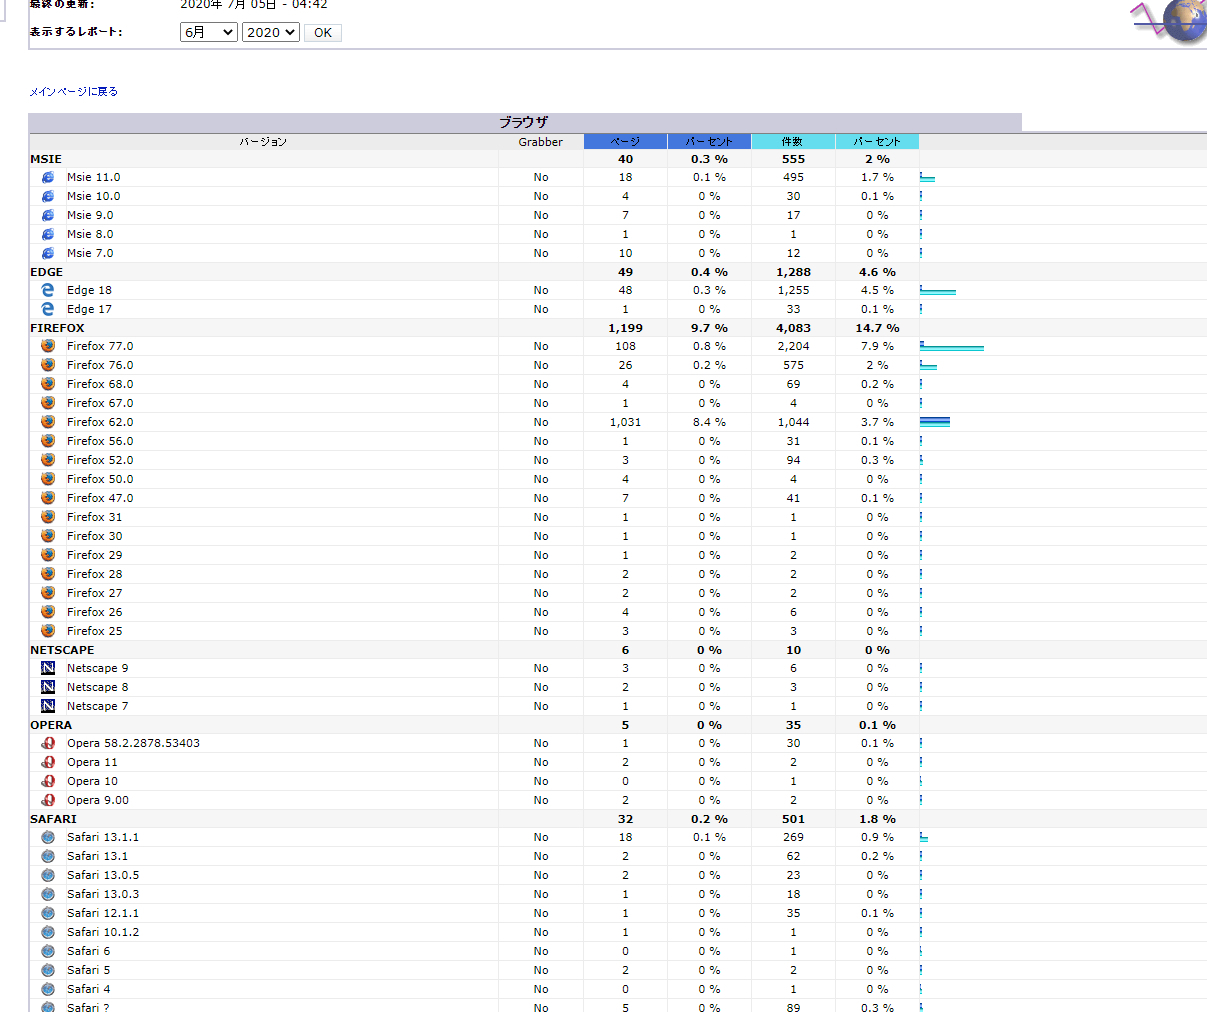Click the Firefox 77.0 usage bar graph
This screenshot has height=1012, width=1207.
pos(951,347)
